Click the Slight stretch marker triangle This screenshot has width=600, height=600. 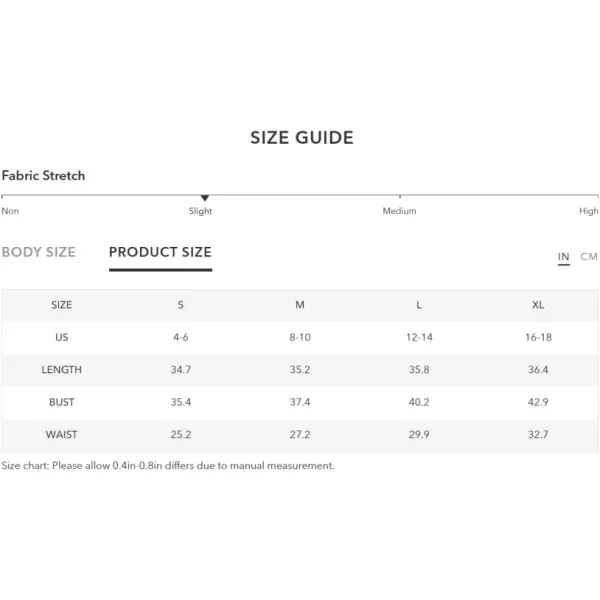205,198
